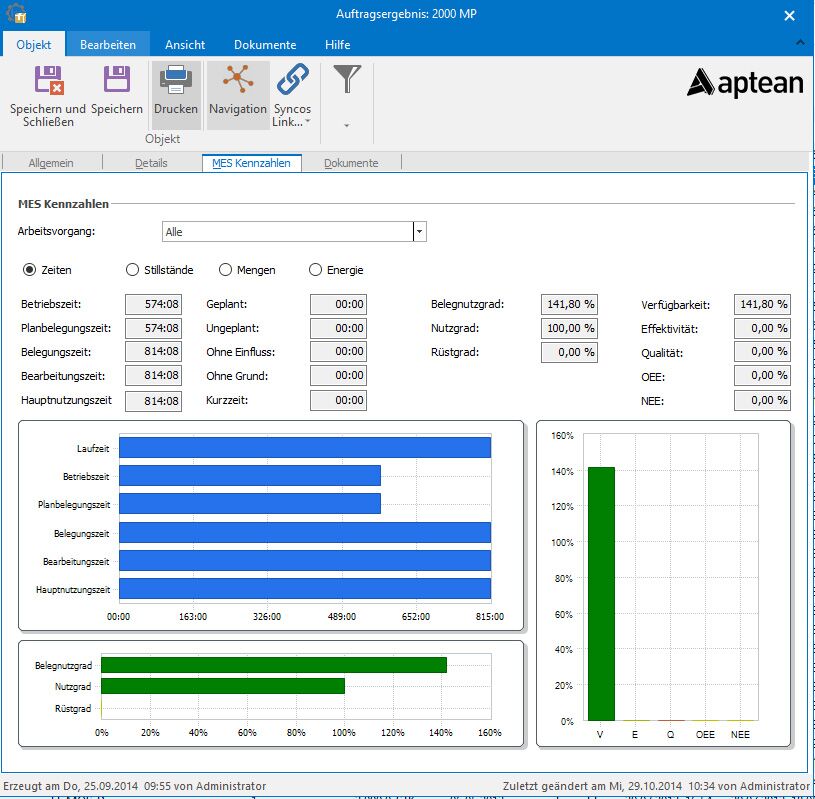Click the Navigation icon
The width and height of the screenshot is (815, 799).
[238, 91]
